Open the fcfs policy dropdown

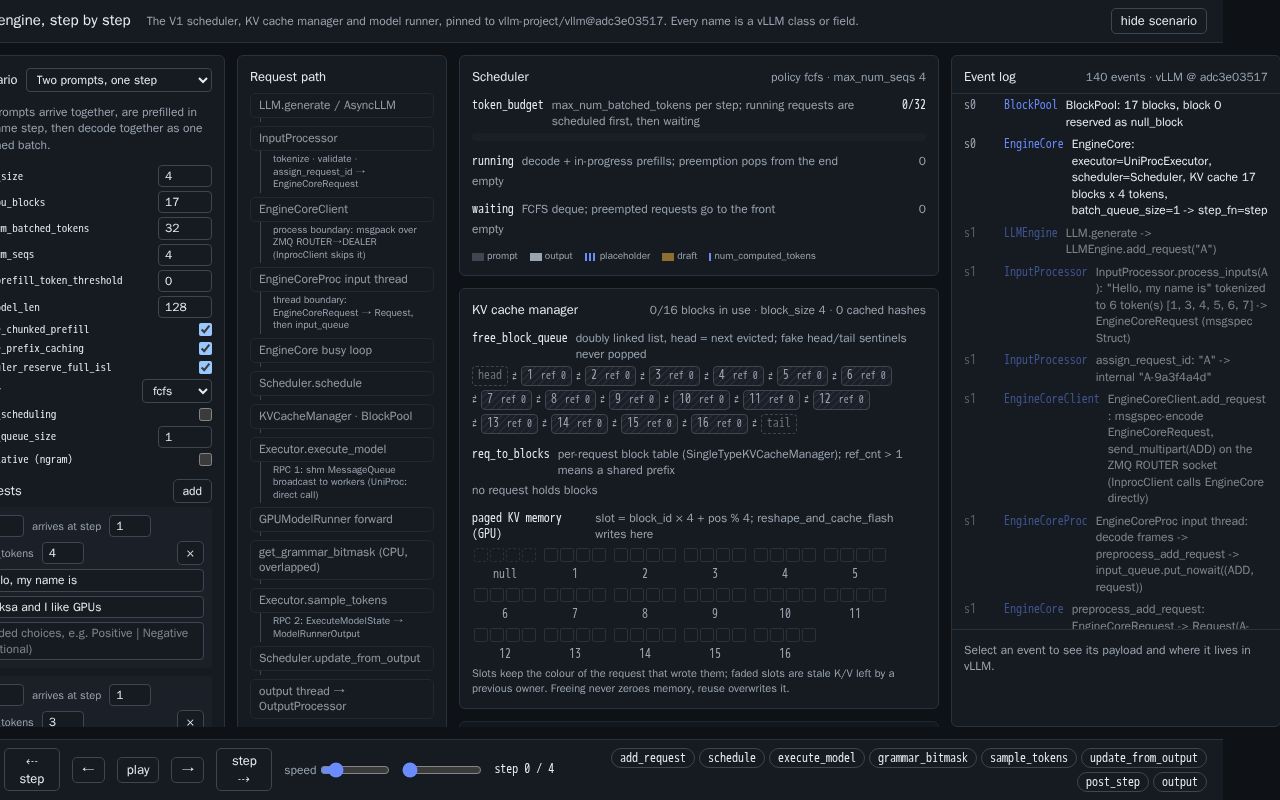[177, 391]
